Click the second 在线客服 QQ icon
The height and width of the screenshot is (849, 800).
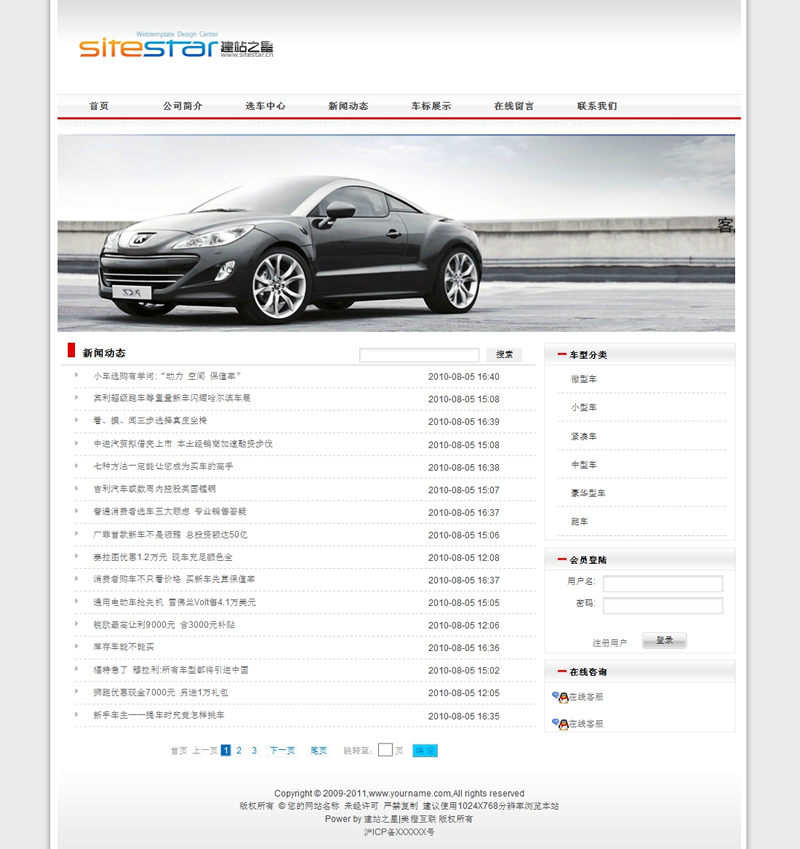pyautogui.click(x=559, y=723)
